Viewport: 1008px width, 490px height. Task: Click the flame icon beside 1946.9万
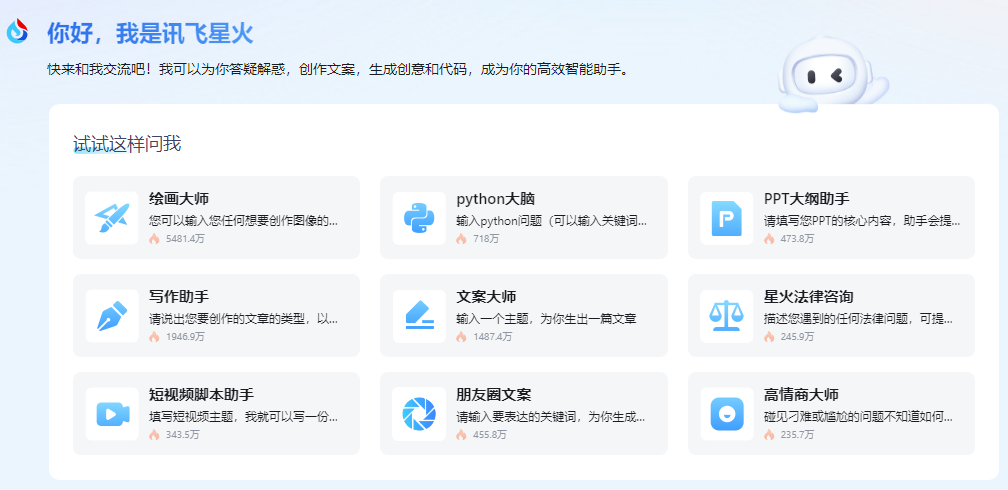click(x=154, y=336)
